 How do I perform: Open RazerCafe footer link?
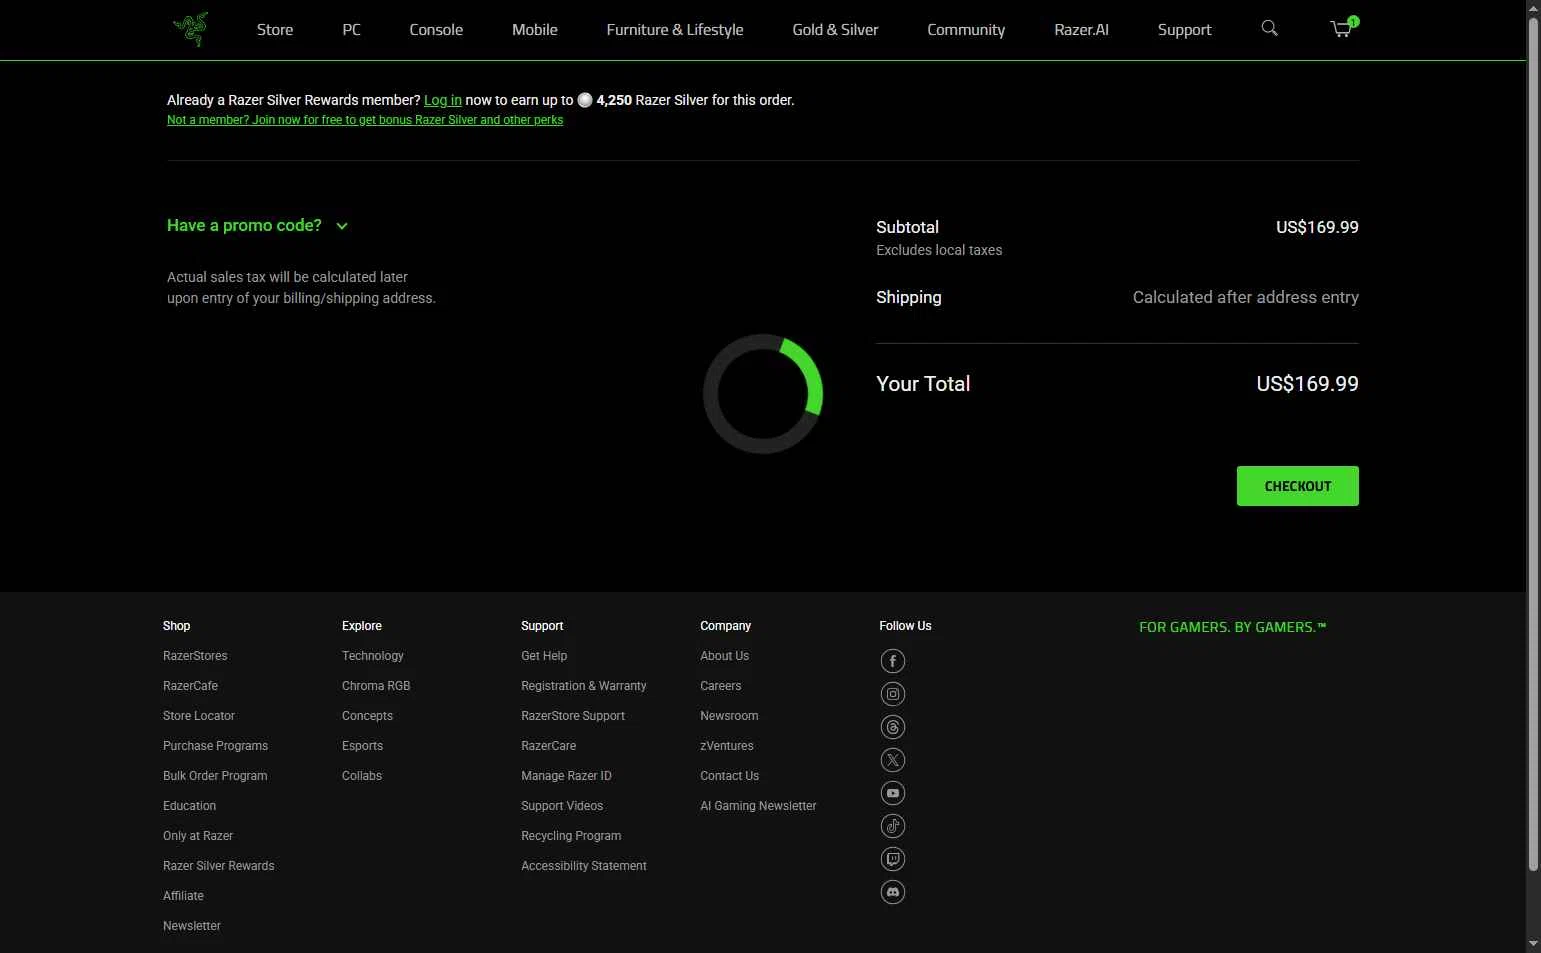[190, 686]
